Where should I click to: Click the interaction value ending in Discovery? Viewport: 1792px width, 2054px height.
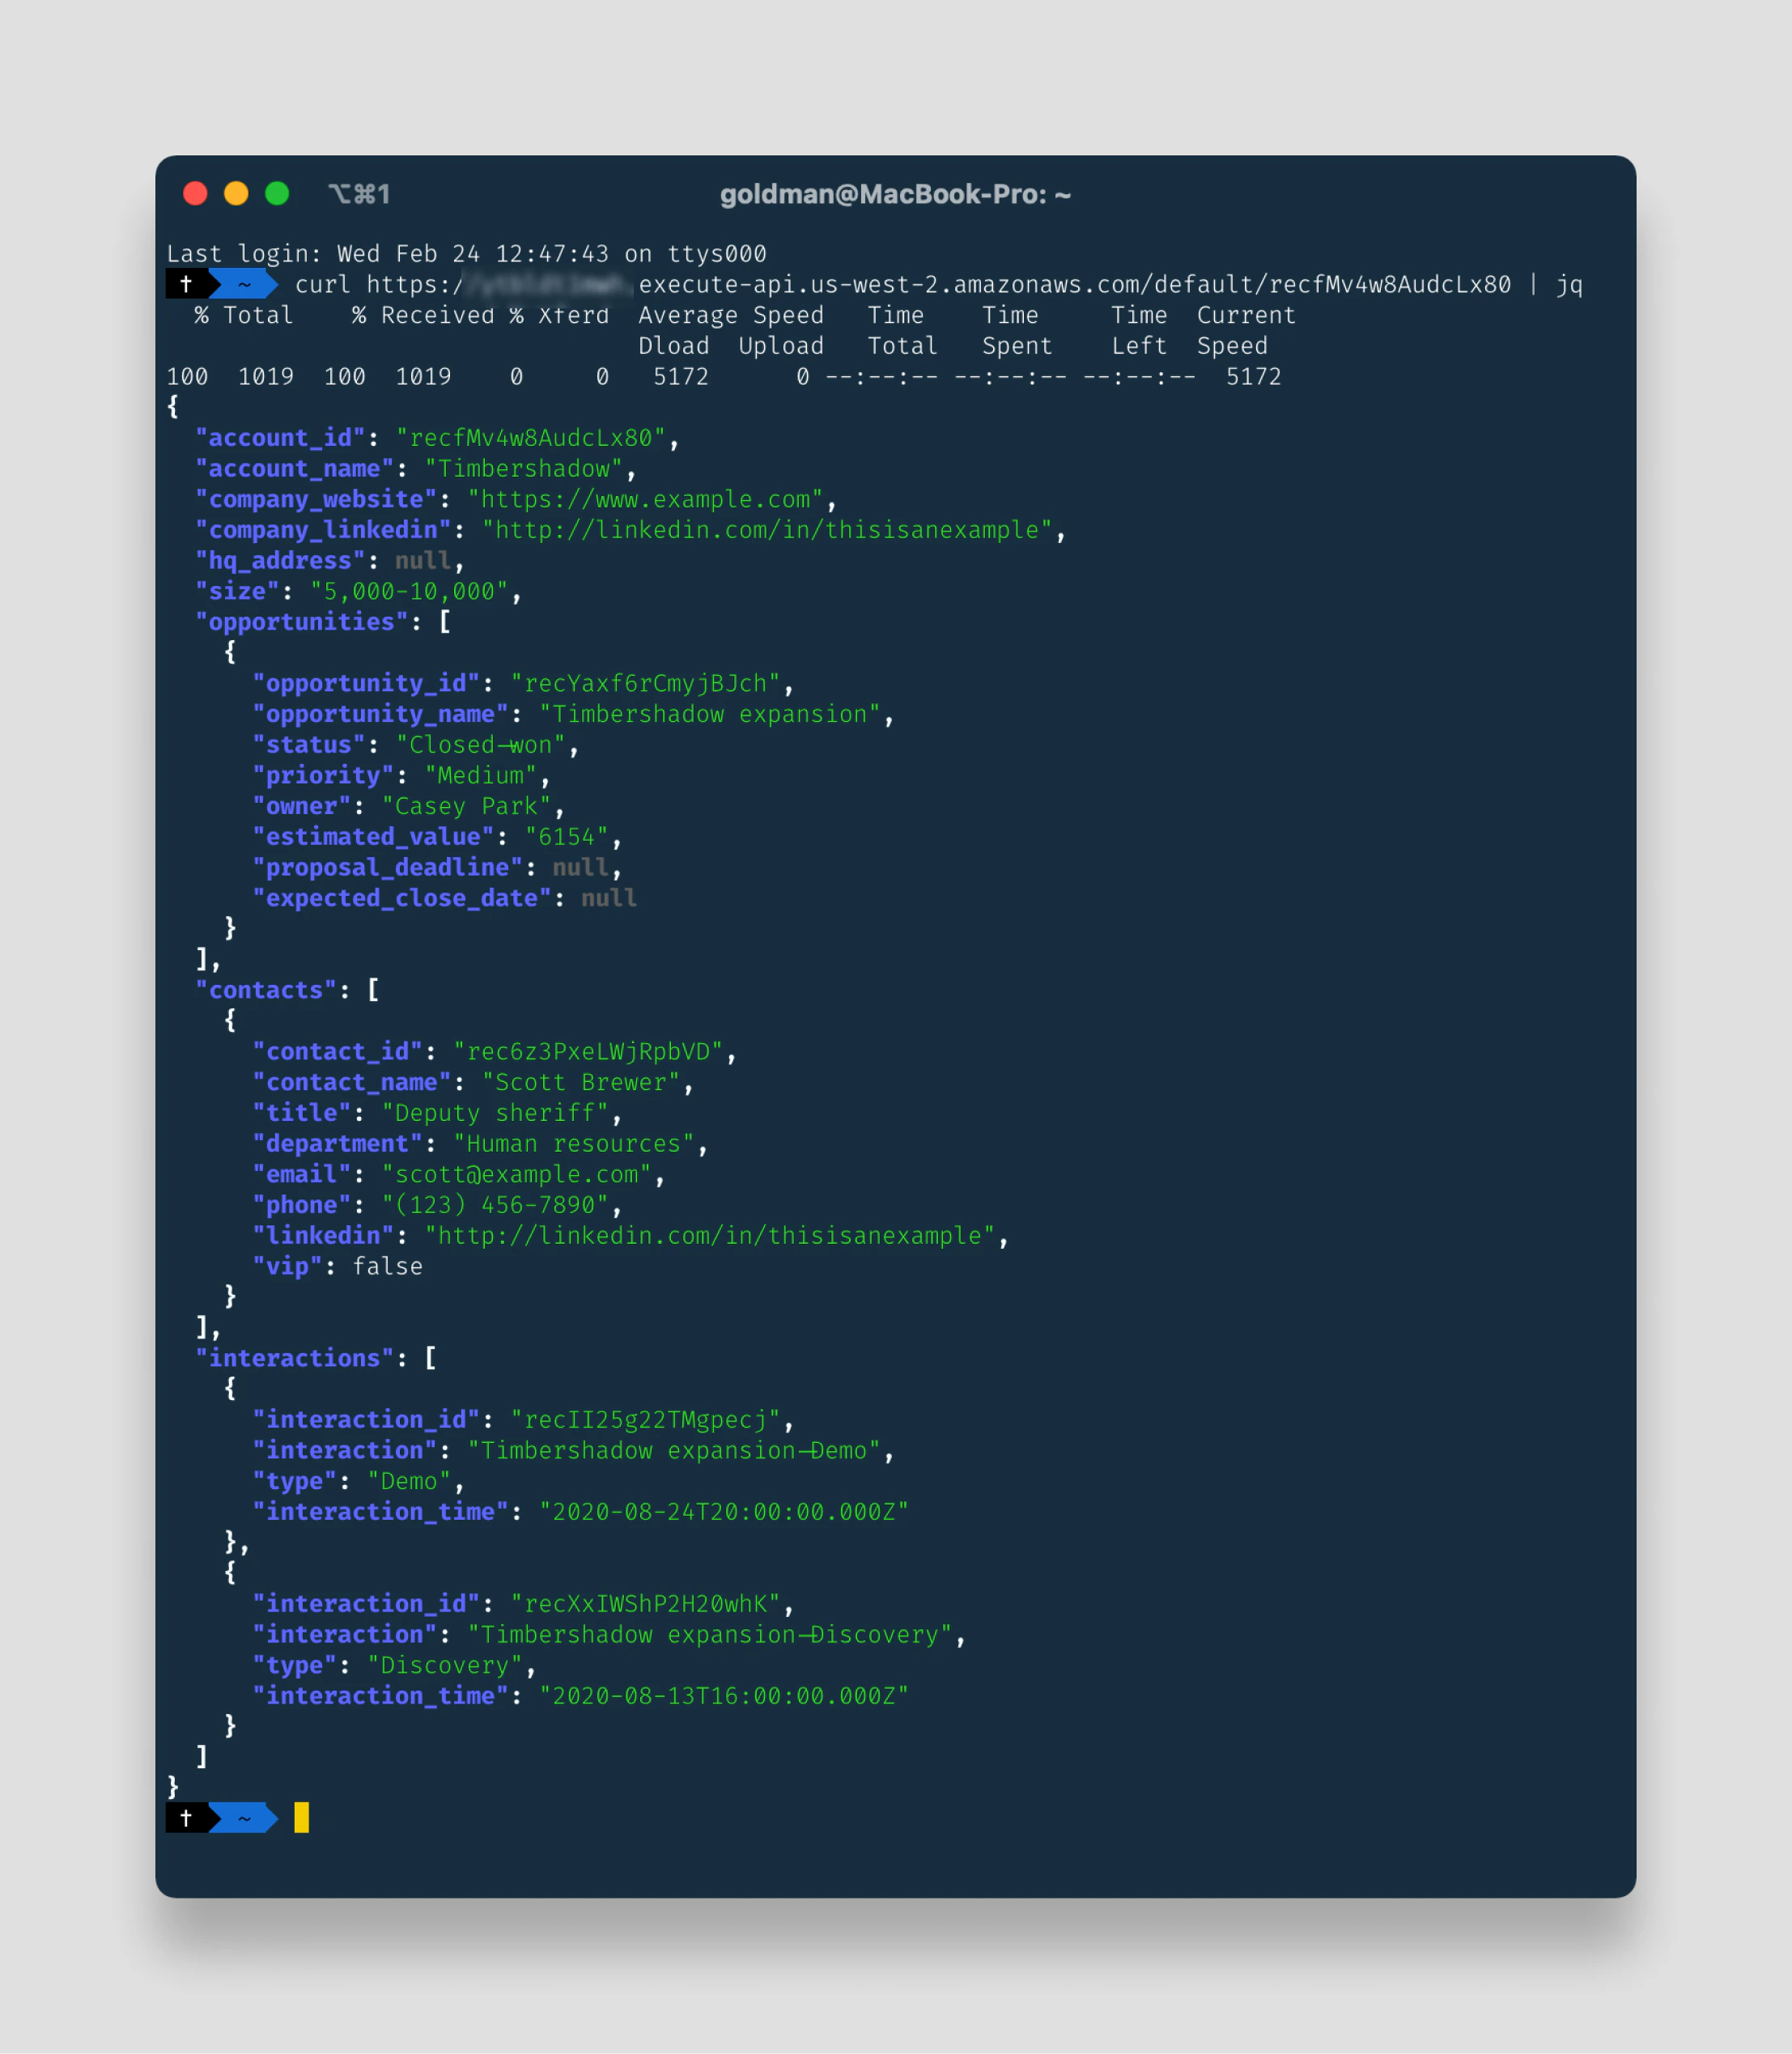click(710, 1635)
